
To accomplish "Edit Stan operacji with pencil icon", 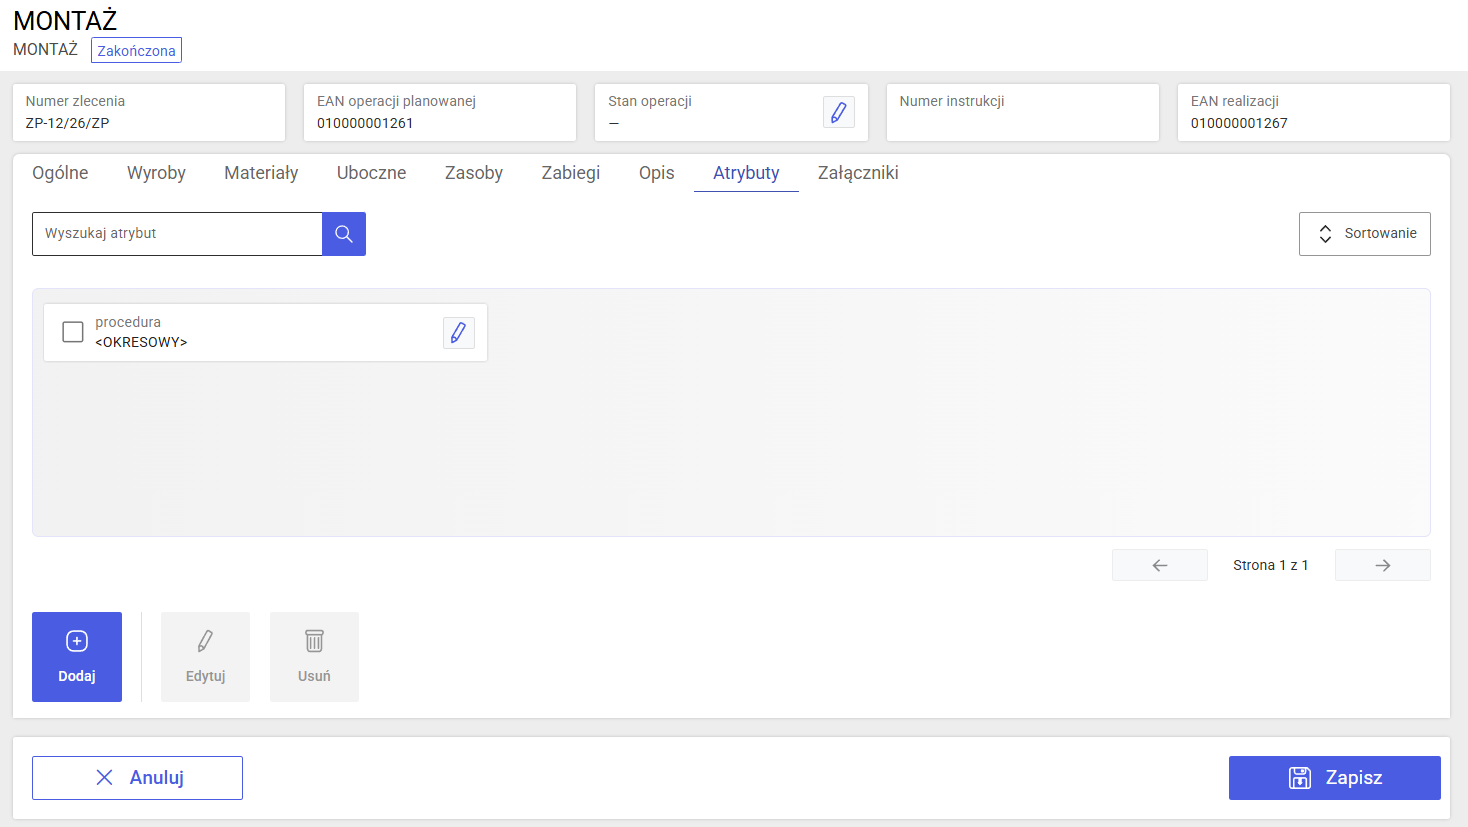I will coord(839,112).
